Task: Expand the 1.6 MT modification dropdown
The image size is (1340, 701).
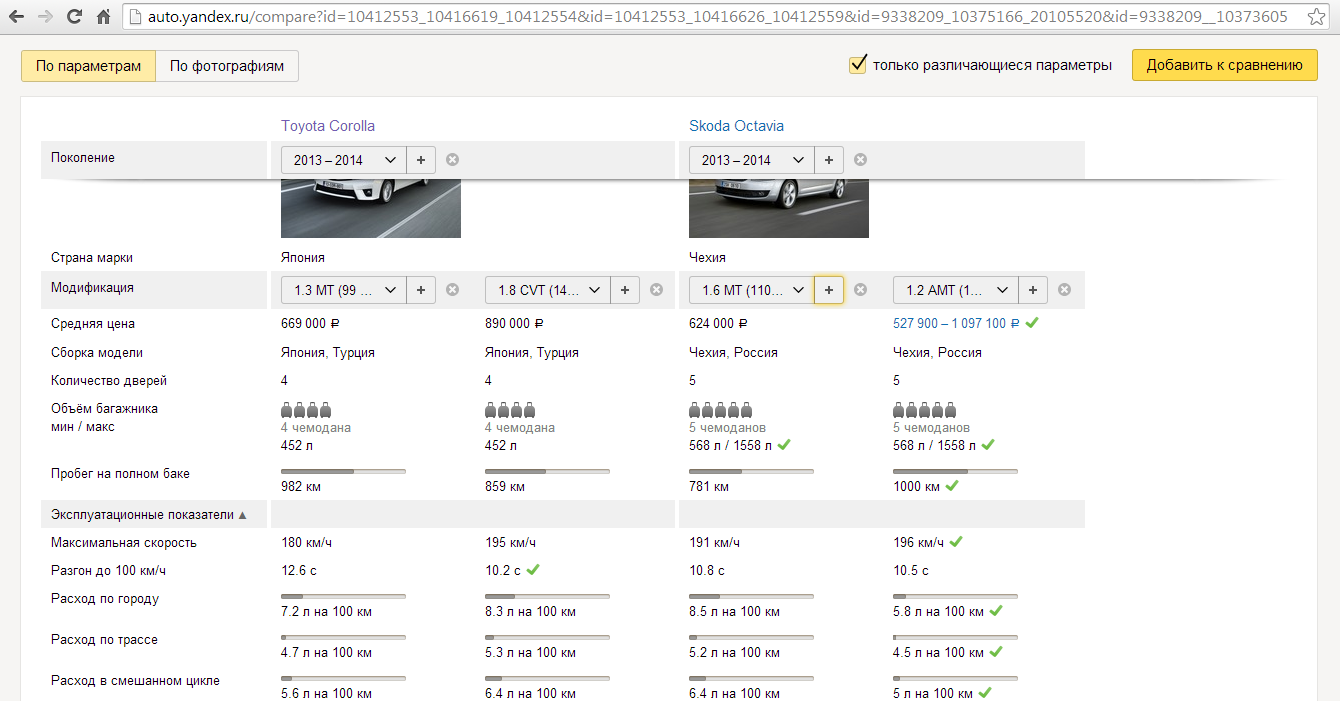Action: [752, 290]
